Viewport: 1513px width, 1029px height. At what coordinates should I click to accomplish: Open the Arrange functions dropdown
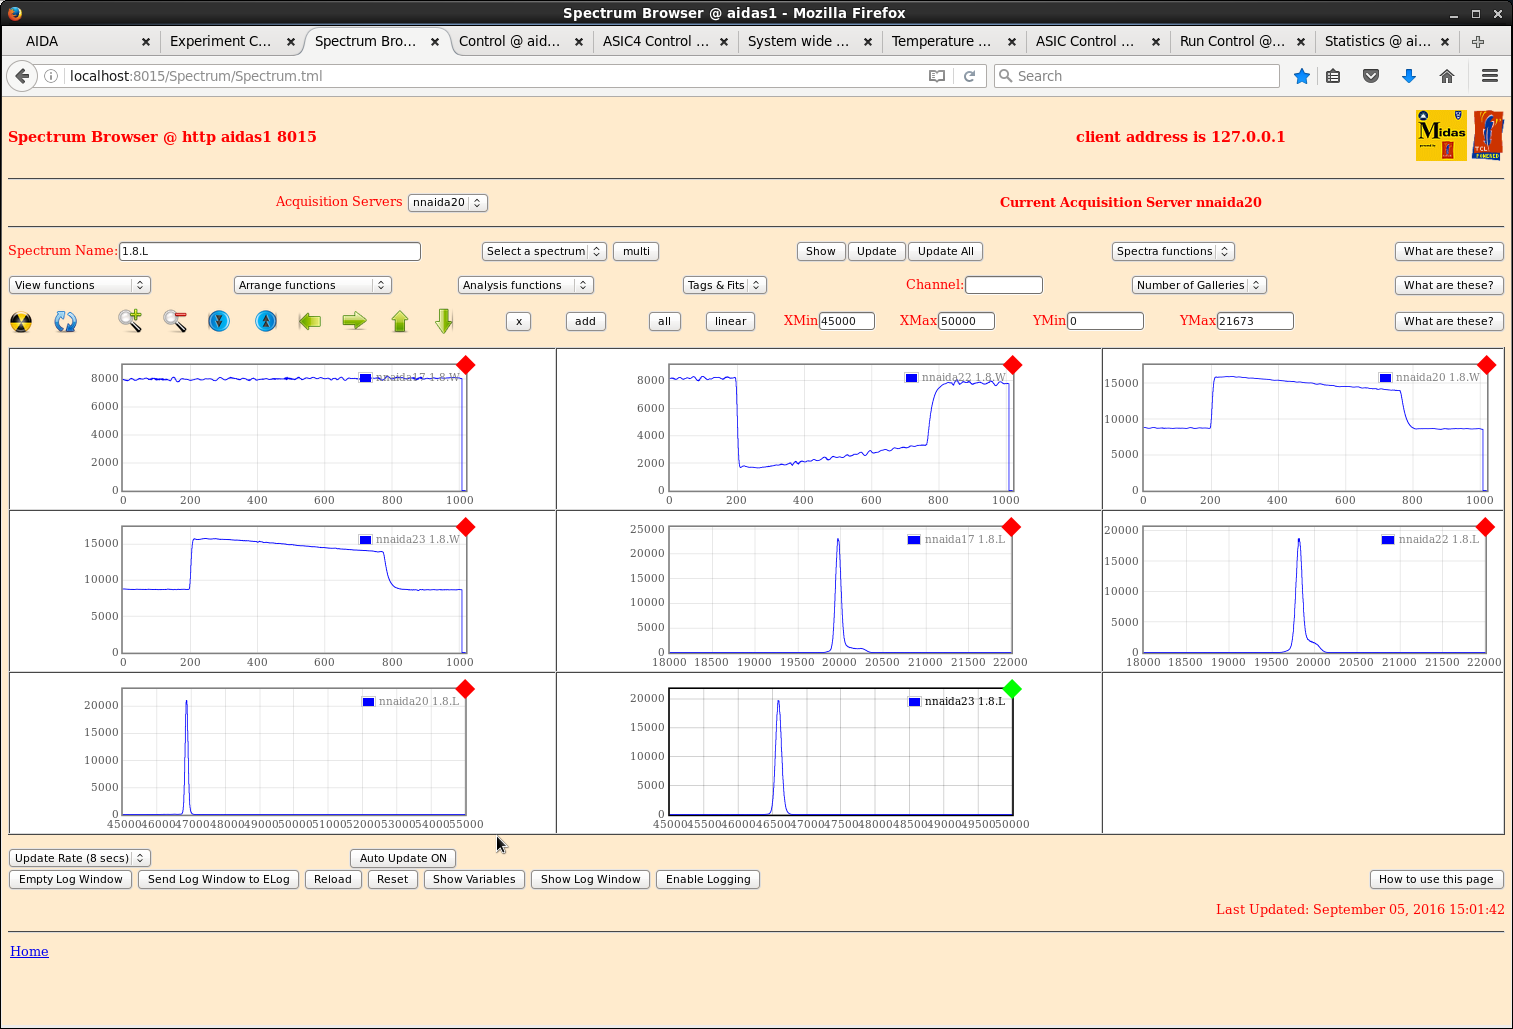pos(312,285)
